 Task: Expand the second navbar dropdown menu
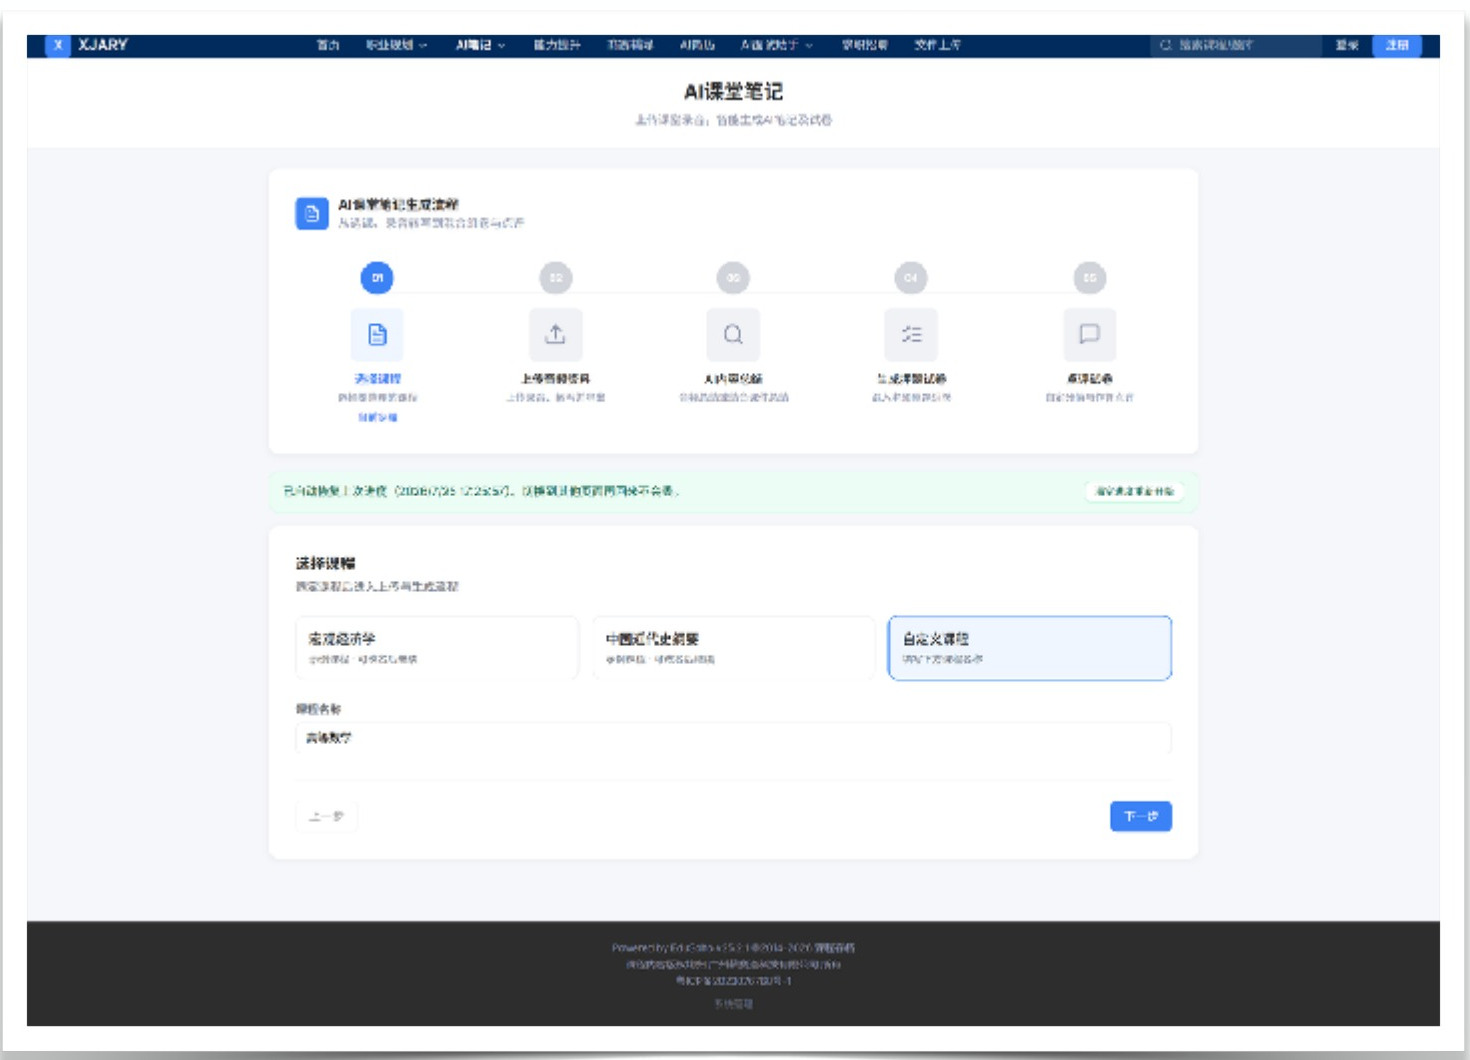396,45
